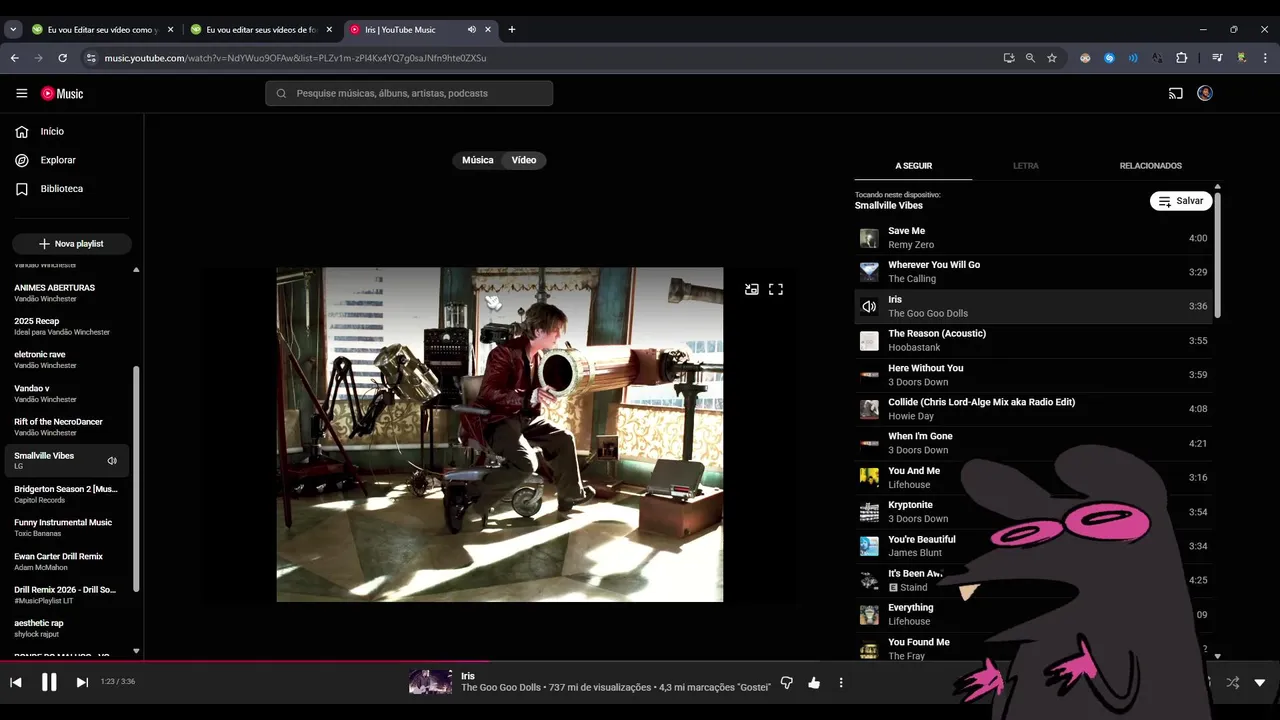The image size is (1280, 720).
Task: Open Shazam browser extension
Action: point(1109,58)
